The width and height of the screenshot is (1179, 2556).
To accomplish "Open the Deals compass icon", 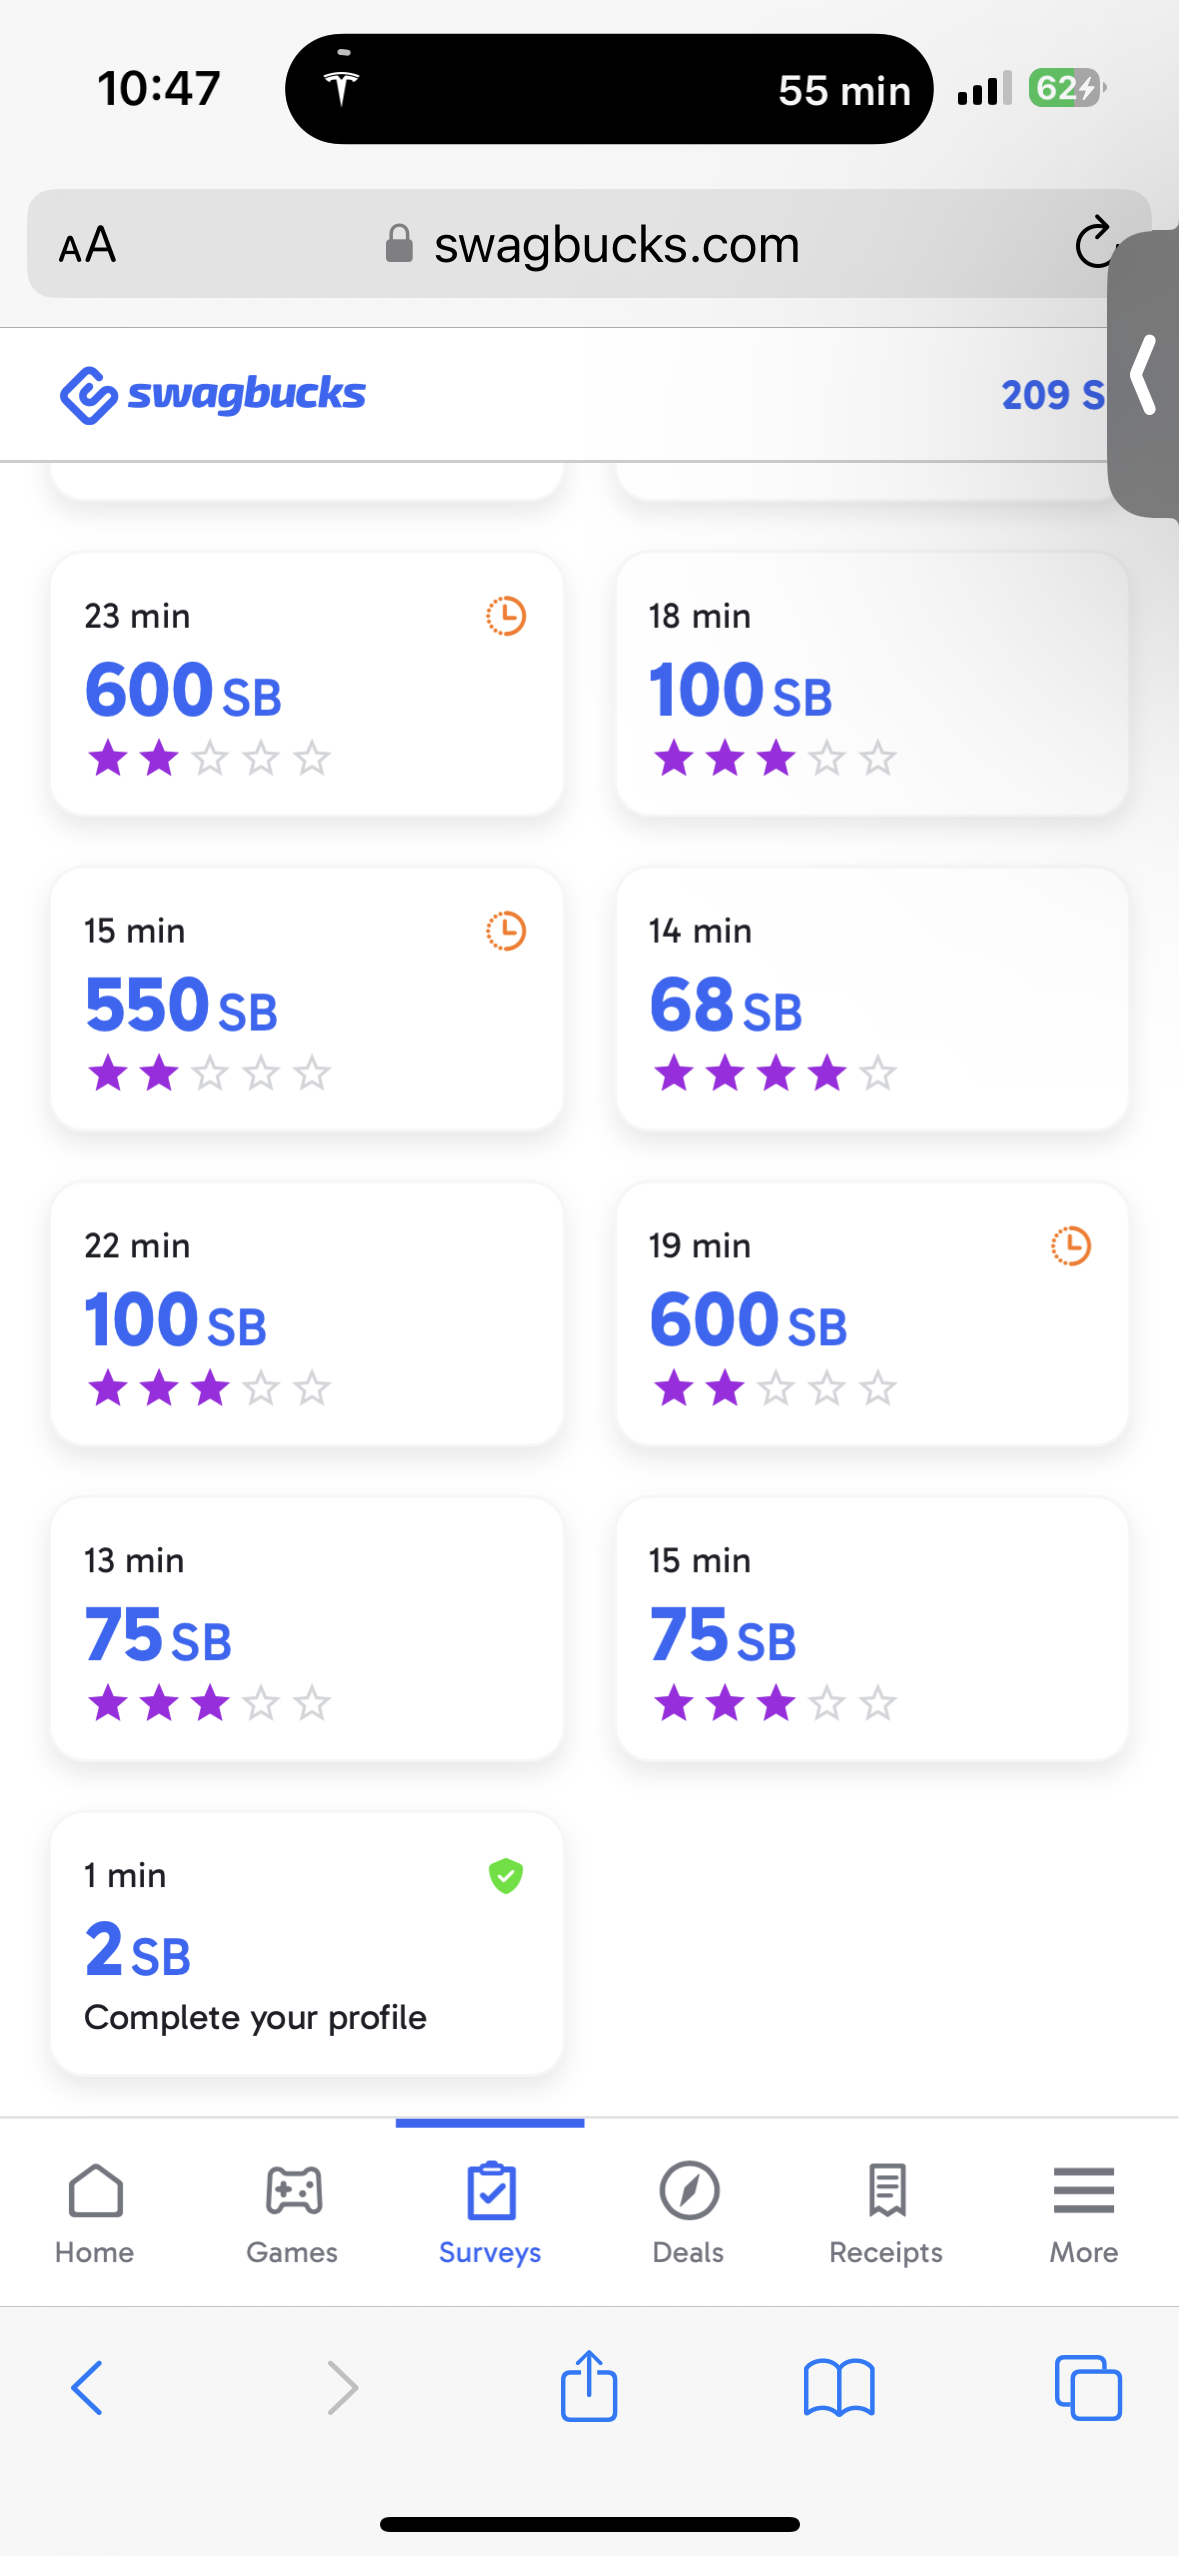I will pyautogui.click(x=689, y=2191).
